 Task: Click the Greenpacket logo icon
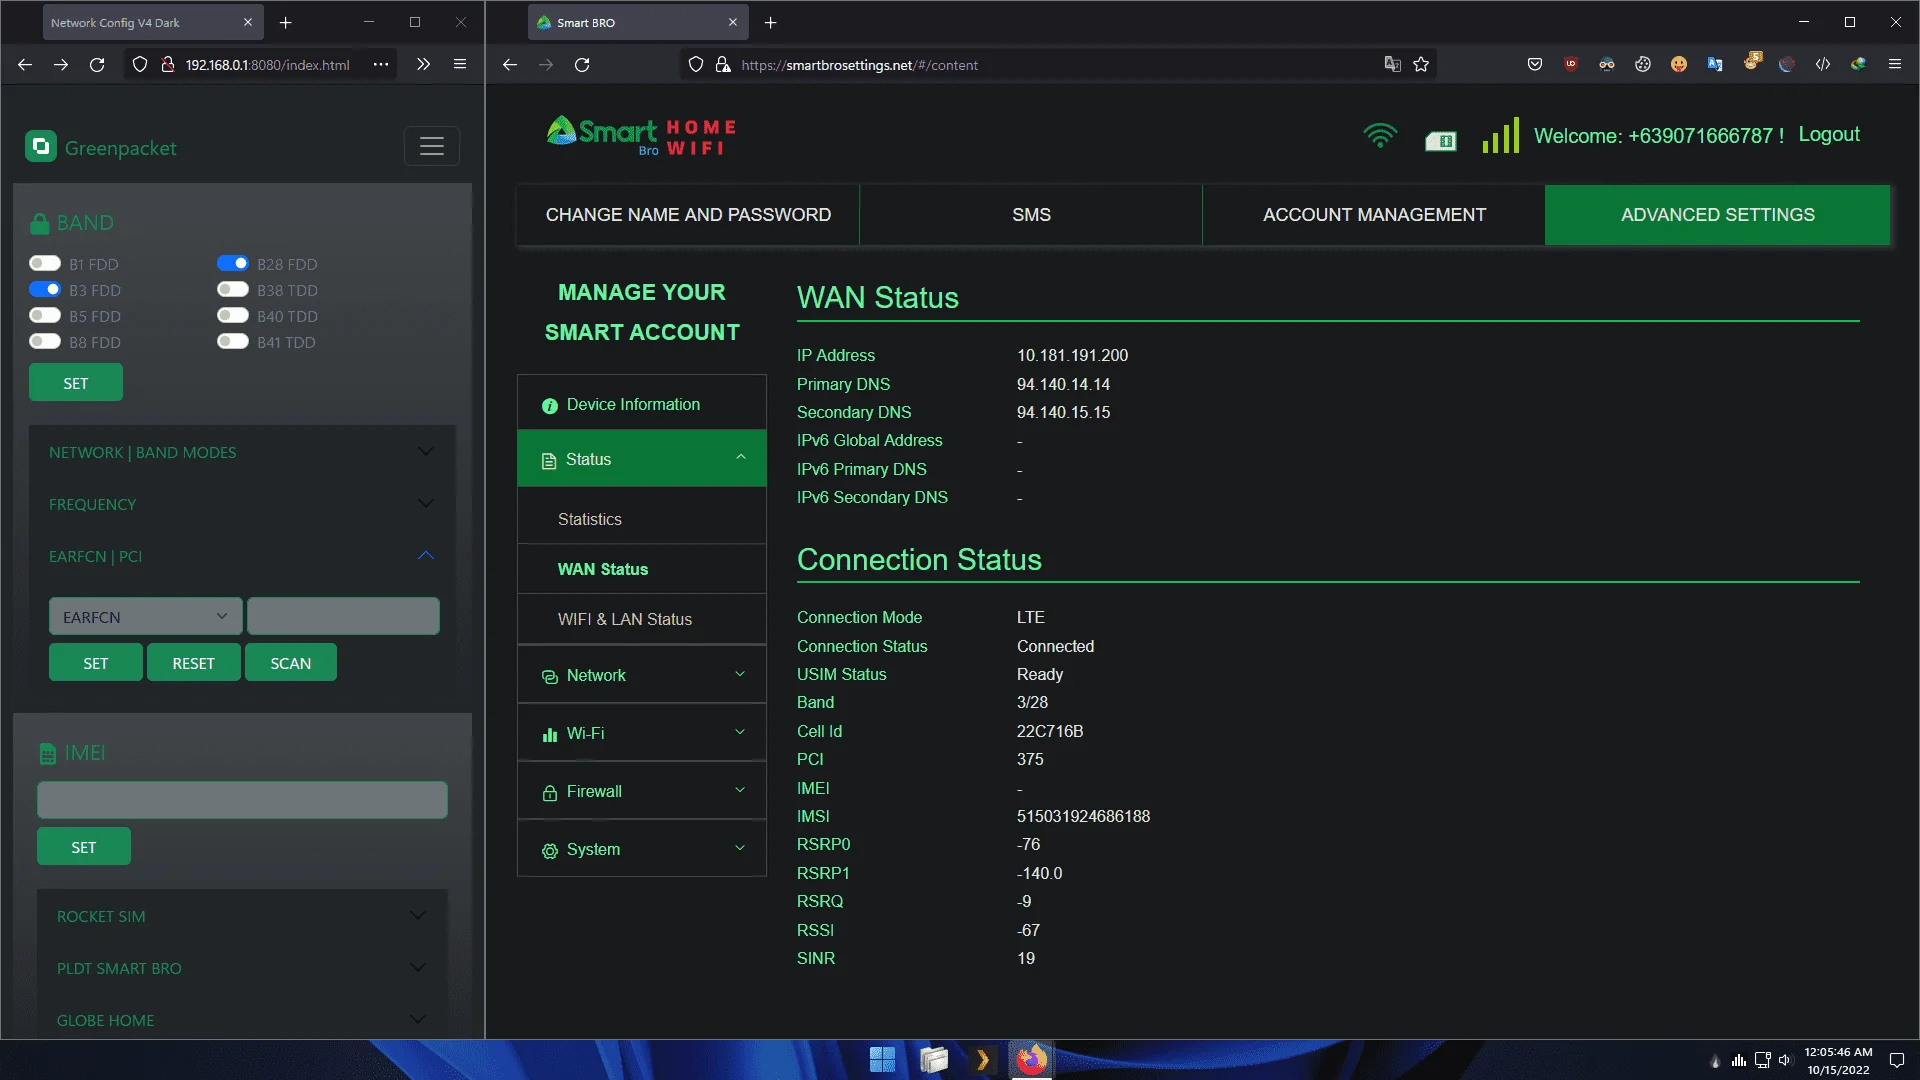tap(40, 147)
